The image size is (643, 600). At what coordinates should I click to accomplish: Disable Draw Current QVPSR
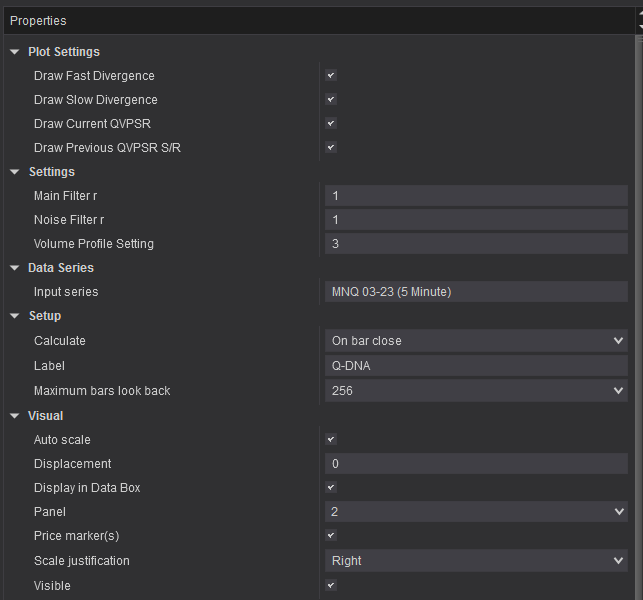[331, 123]
